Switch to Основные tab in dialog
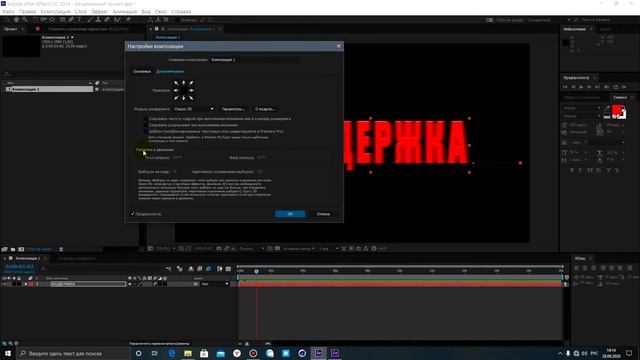Screen dimensions: 640x360 [x=142, y=71]
